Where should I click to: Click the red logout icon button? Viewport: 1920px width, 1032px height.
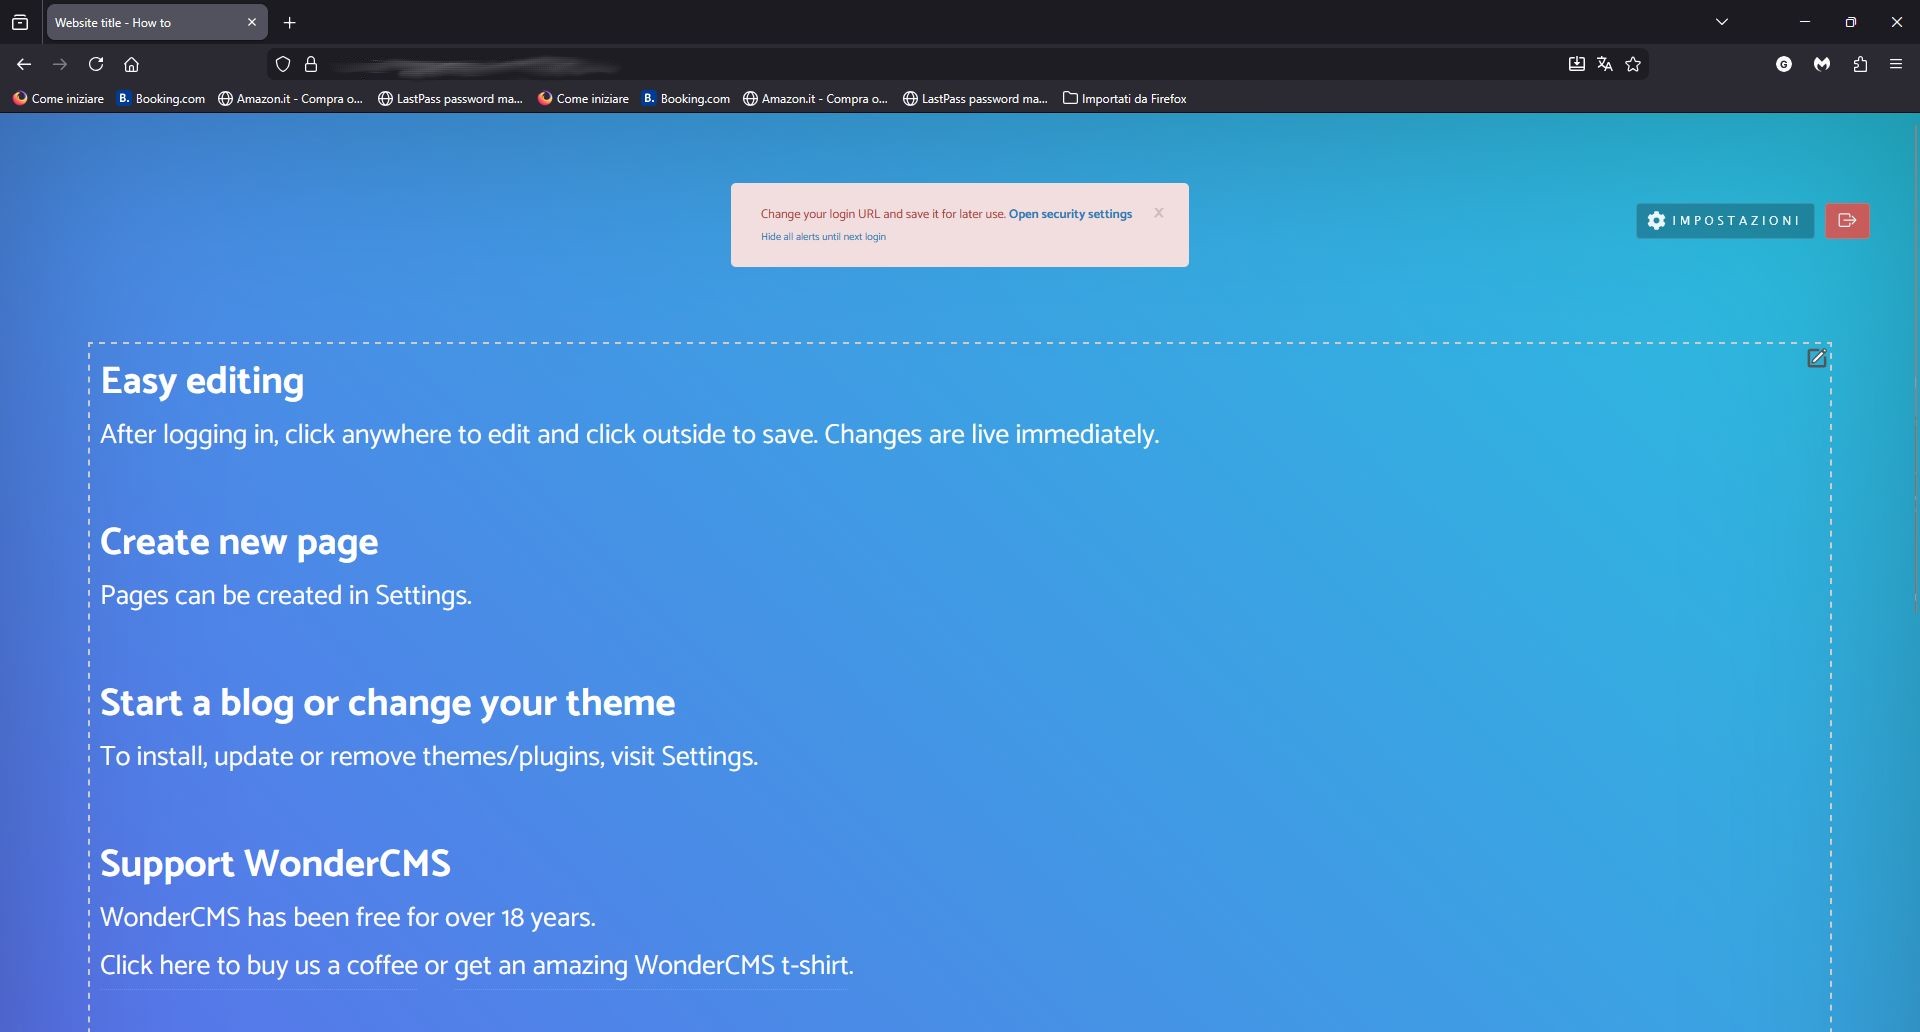pos(1847,221)
